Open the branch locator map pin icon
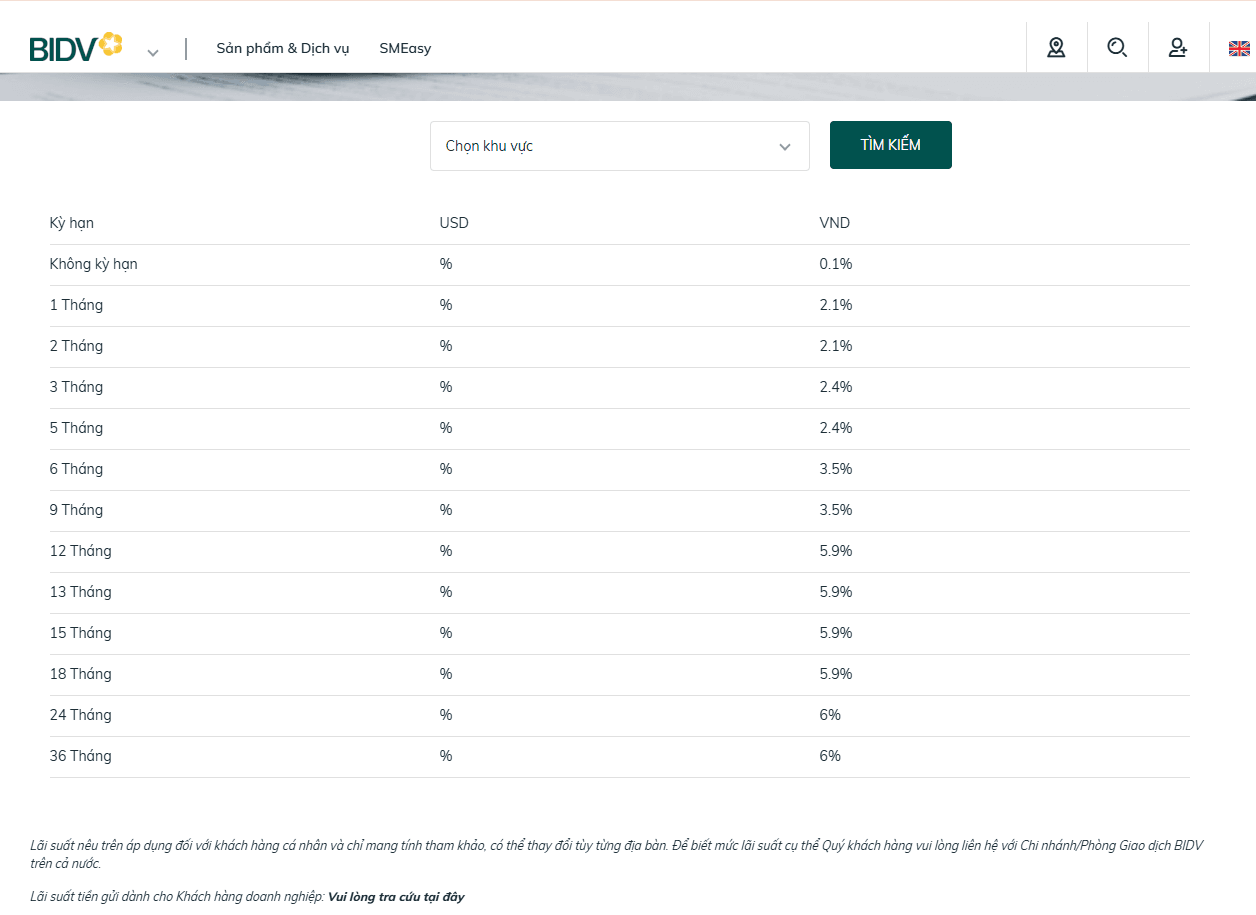 1056,47
